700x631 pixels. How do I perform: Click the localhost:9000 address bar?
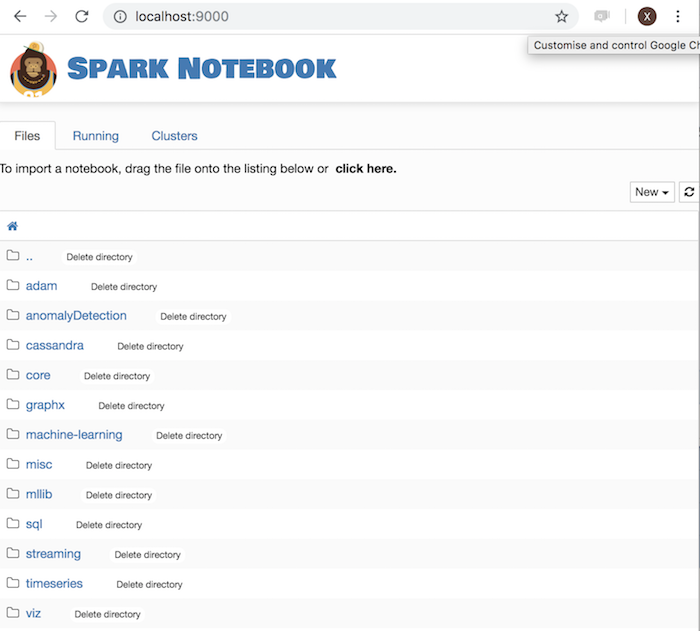pos(341,17)
